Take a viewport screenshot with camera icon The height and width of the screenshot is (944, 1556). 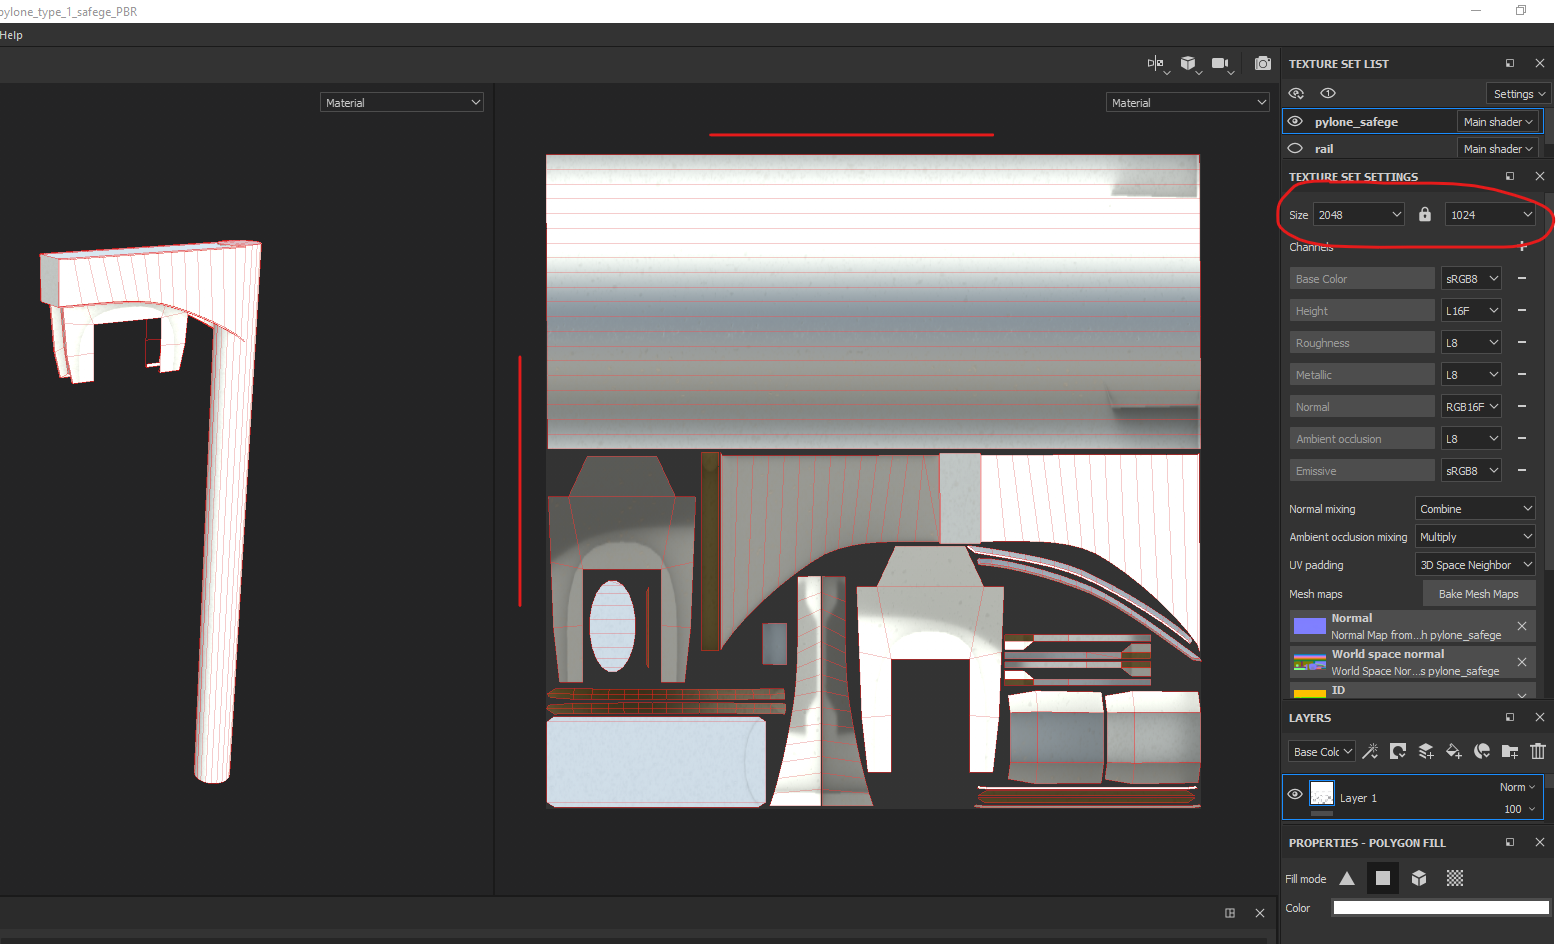(x=1263, y=63)
